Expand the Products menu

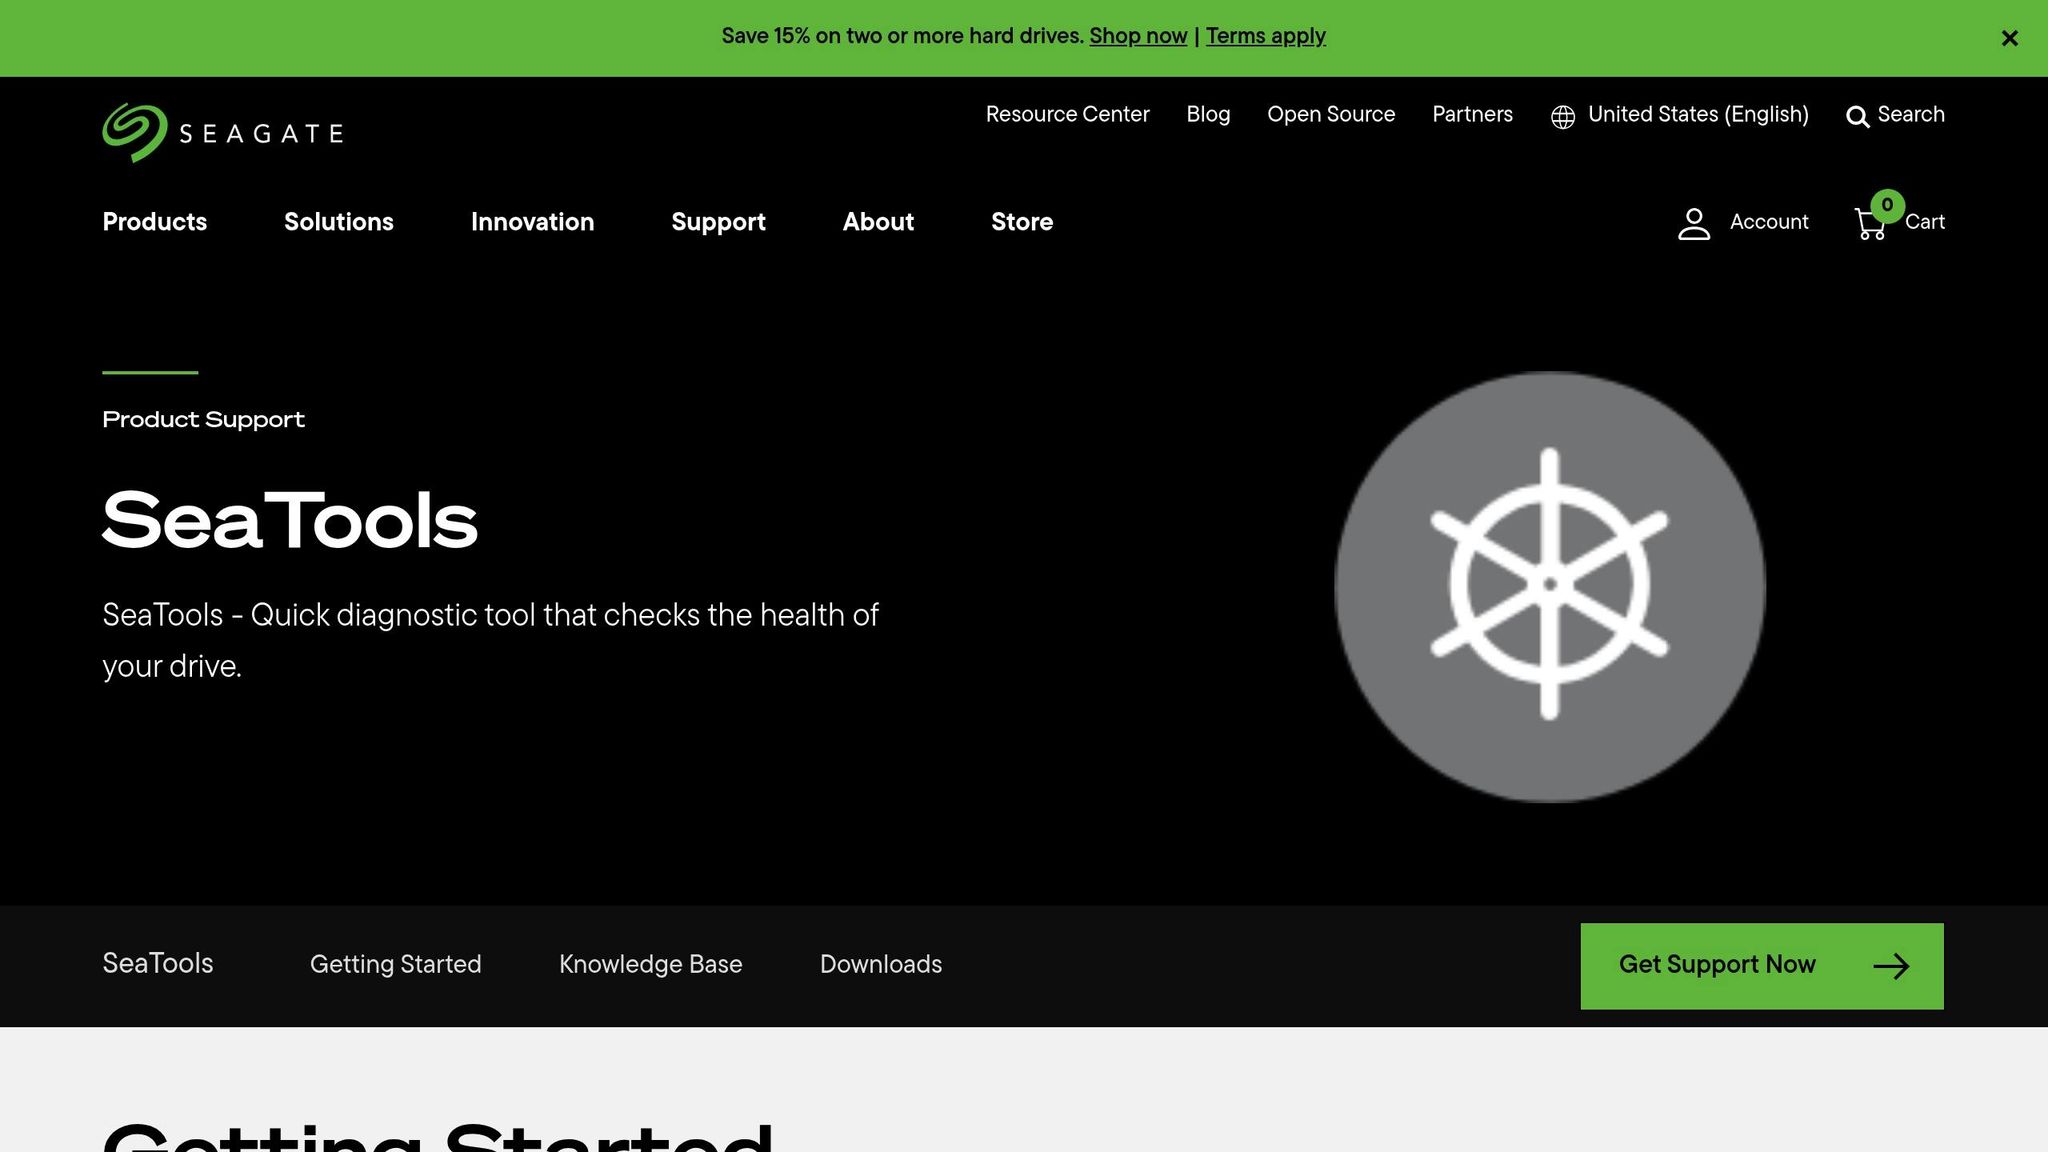click(x=154, y=222)
